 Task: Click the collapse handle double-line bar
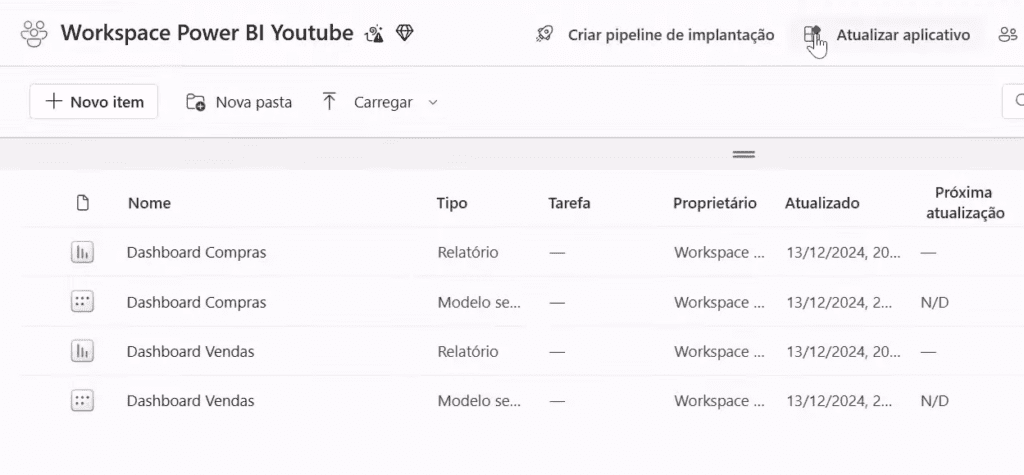coord(744,154)
